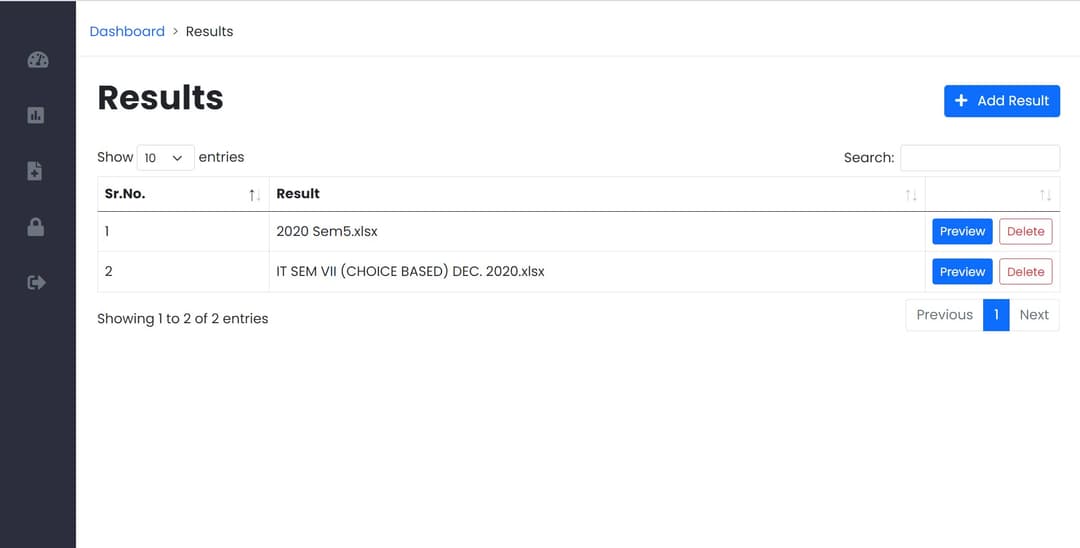Delete the 2020 Sem5.xlsx result

(1025, 232)
